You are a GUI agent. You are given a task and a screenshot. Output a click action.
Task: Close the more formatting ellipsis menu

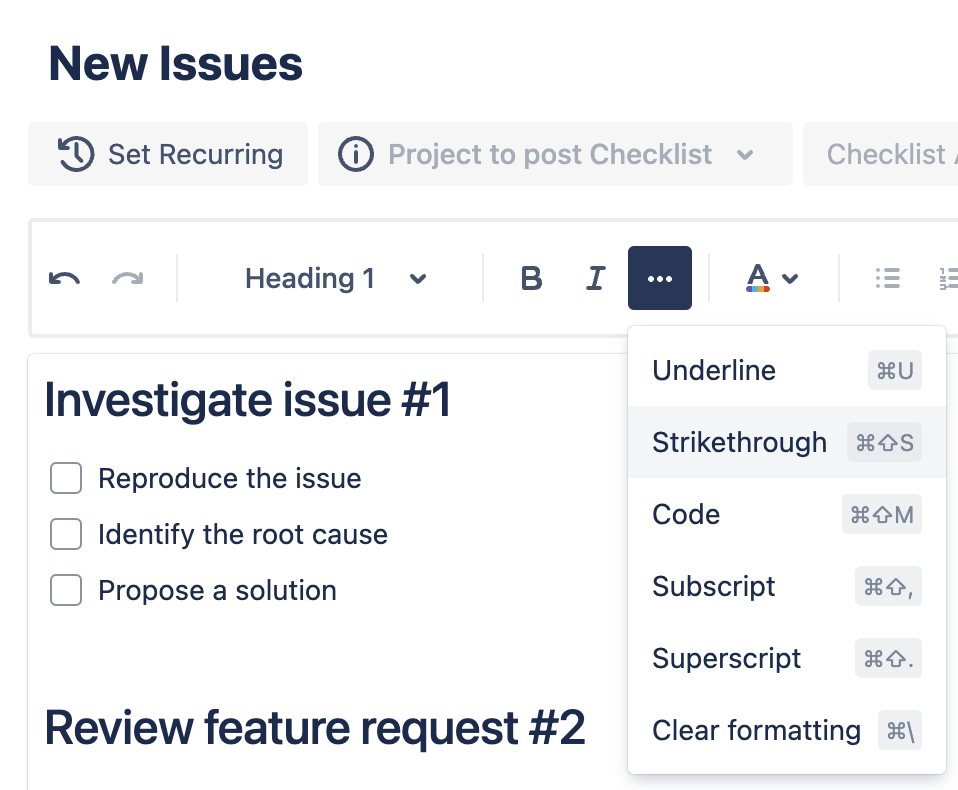click(660, 279)
